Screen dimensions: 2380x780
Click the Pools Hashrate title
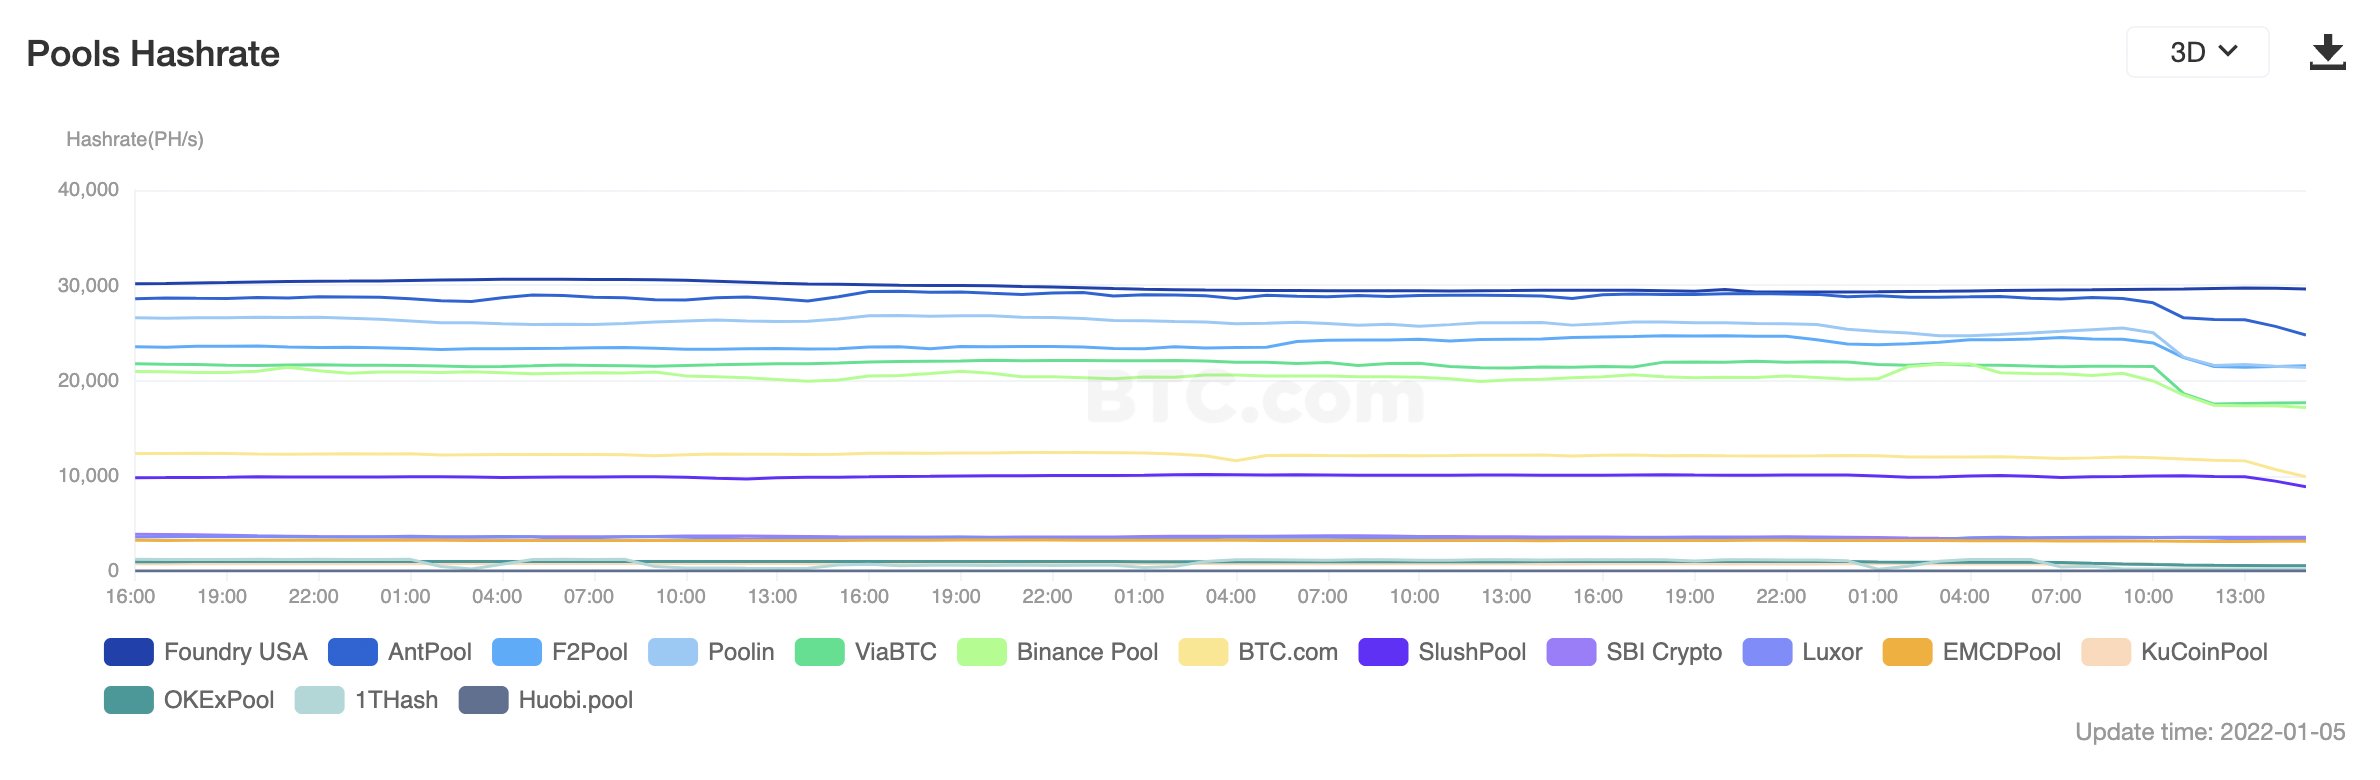coord(153,54)
